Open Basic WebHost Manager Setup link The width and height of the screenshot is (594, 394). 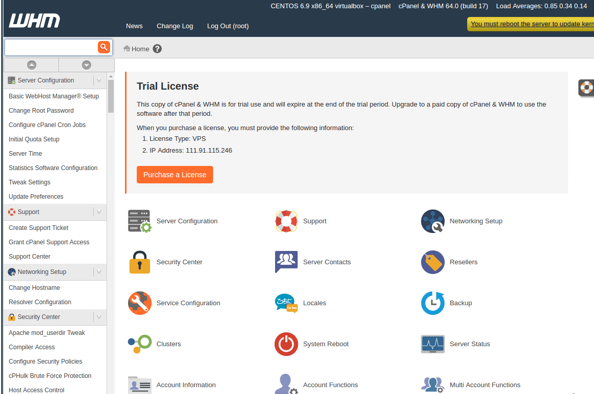(x=54, y=96)
